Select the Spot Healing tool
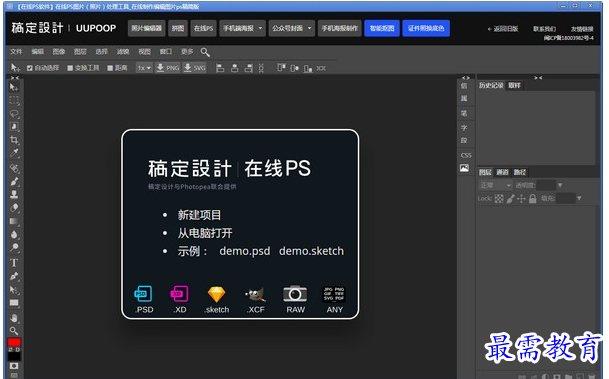Image resolution: width=609 pixels, height=379 pixels. [14, 168]
